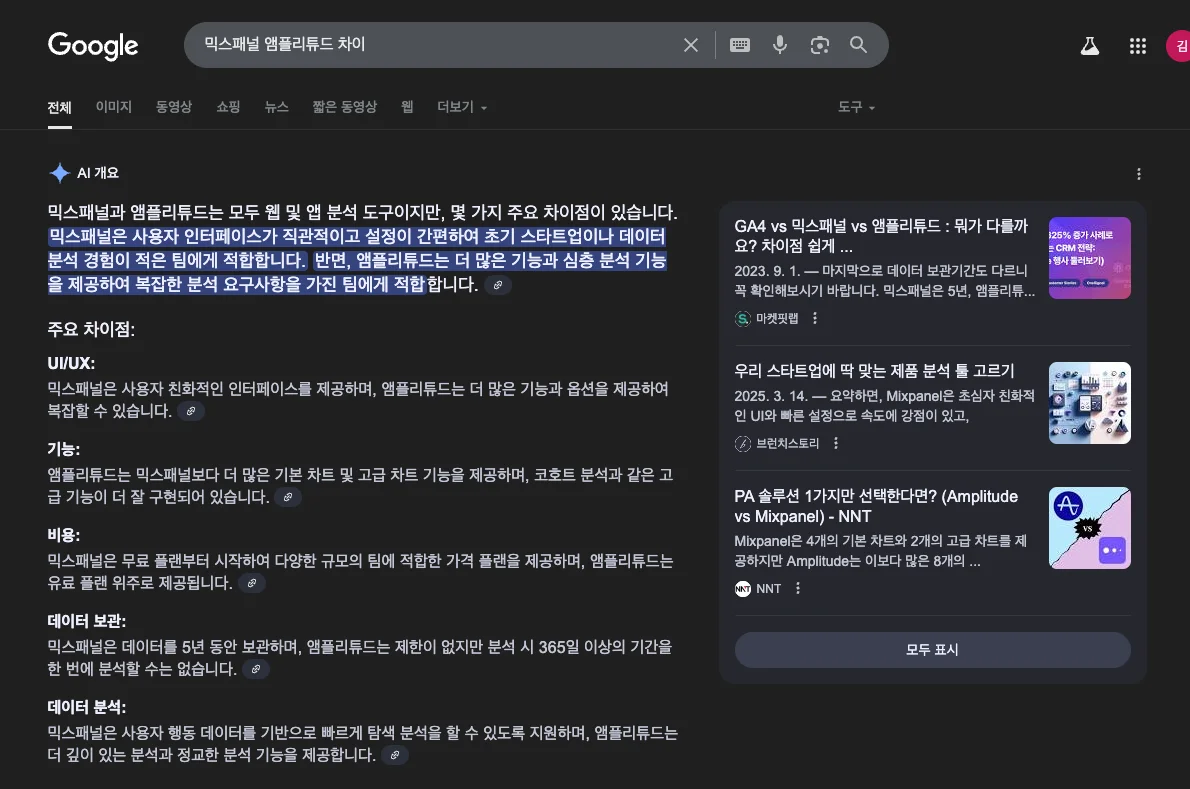Switch to the 이미지 tab

click(x=114, y=107)
